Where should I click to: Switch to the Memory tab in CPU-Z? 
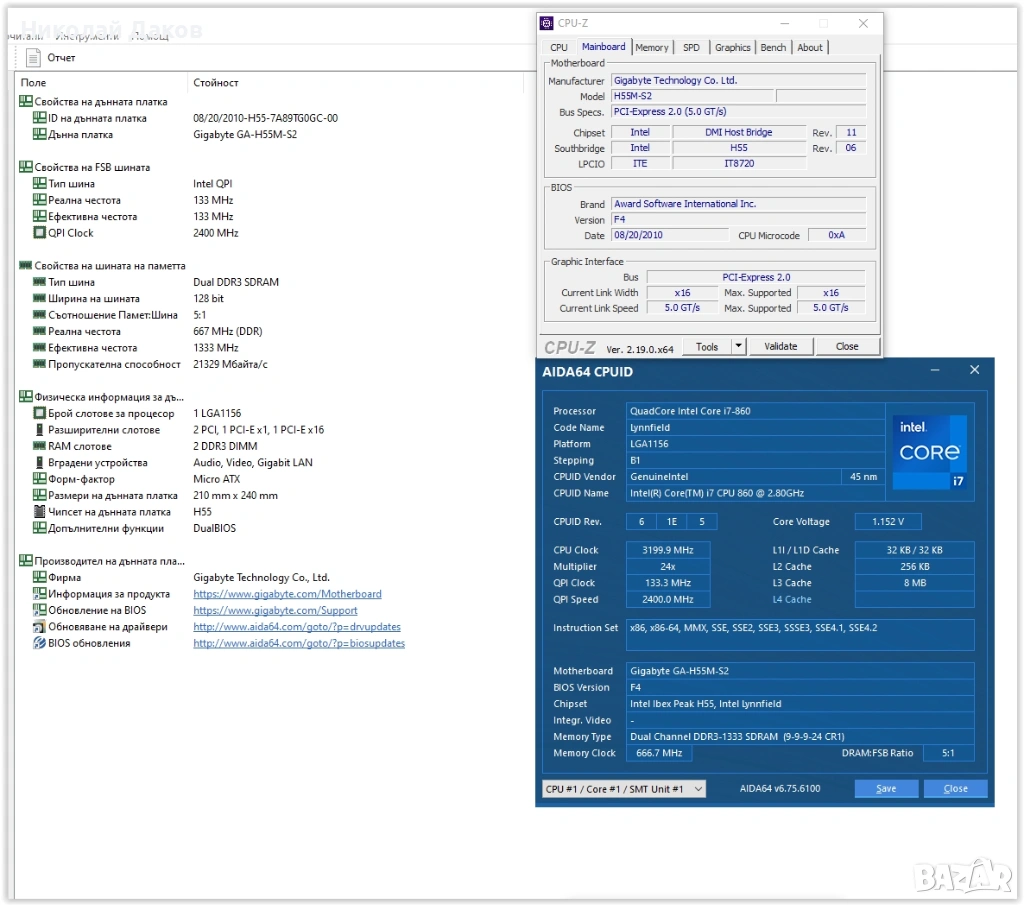pos(652,47)
